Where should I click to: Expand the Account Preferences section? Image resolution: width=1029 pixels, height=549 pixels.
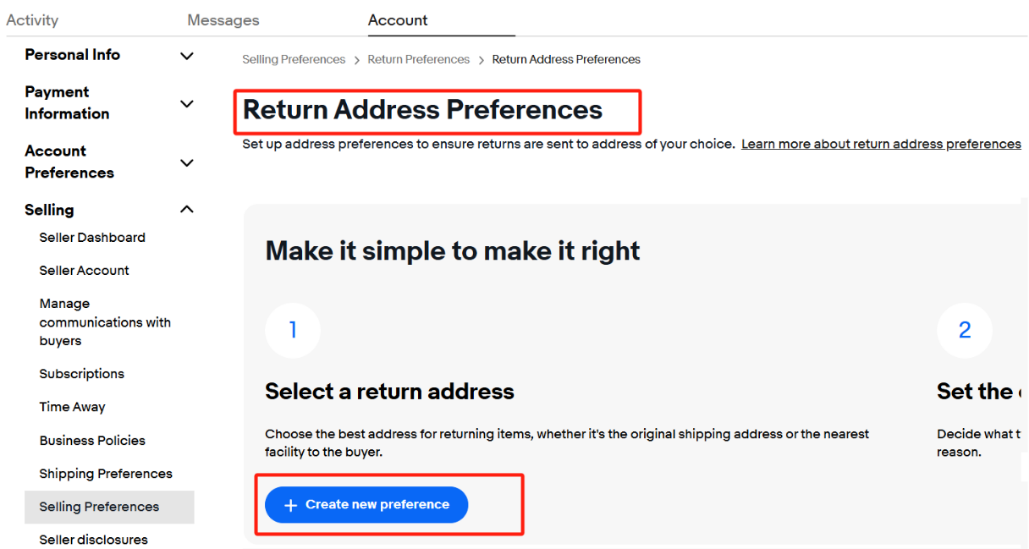[x=186, y=163]
